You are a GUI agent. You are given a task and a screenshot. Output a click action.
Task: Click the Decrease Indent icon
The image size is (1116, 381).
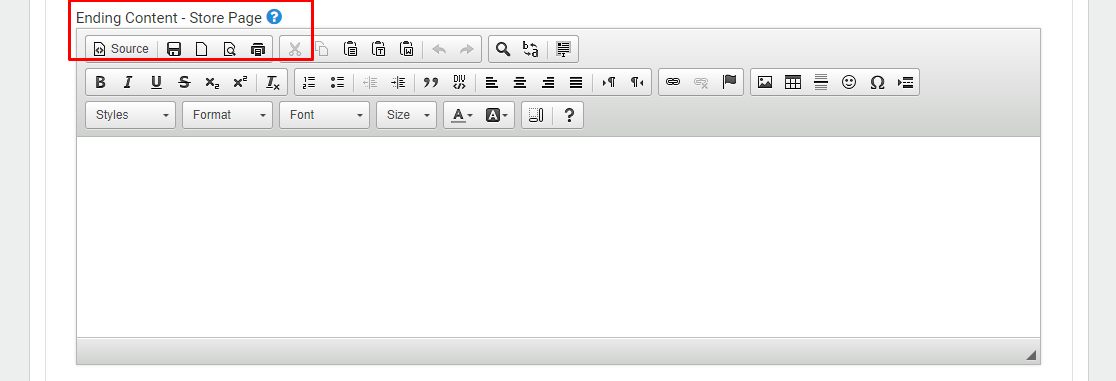(x=370, y=82)
